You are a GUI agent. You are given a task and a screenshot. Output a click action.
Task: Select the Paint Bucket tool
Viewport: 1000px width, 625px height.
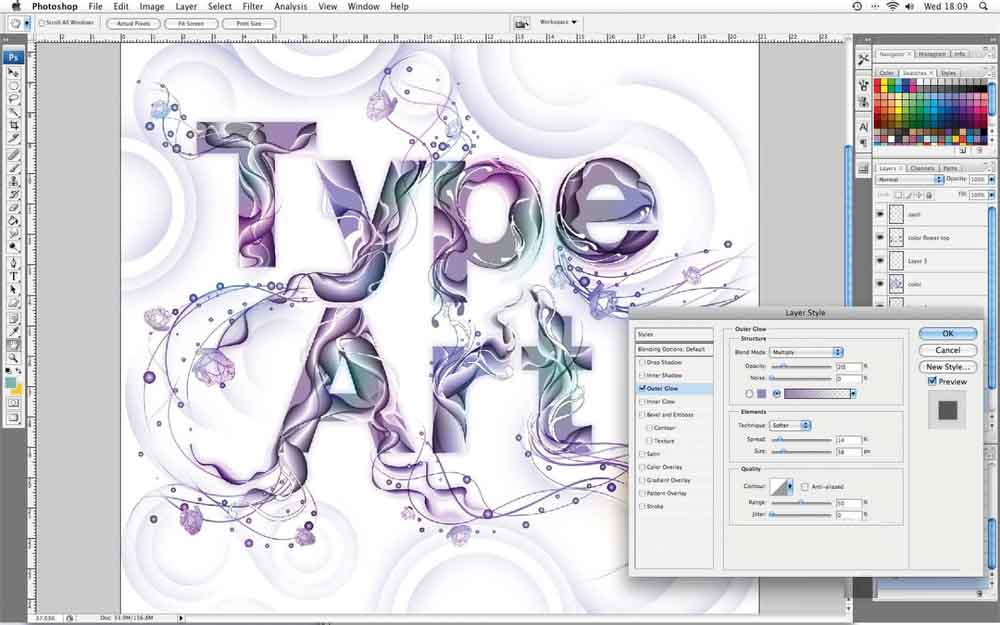click(x=13, y=221)
